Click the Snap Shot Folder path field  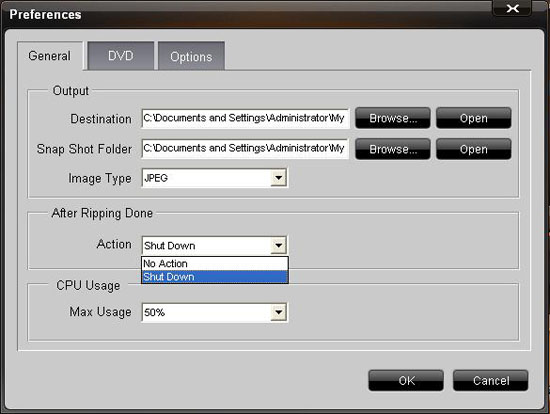[245, 148]
